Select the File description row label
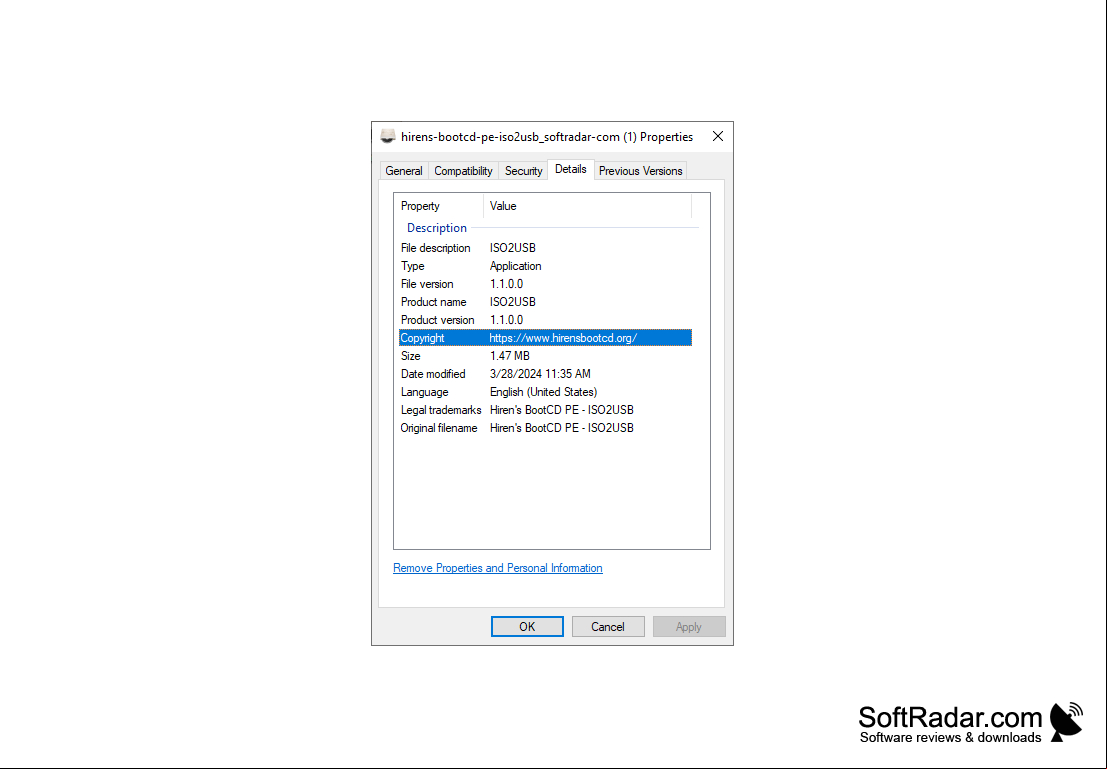This screenshot has height=769, width=1107. click(436, 248)
